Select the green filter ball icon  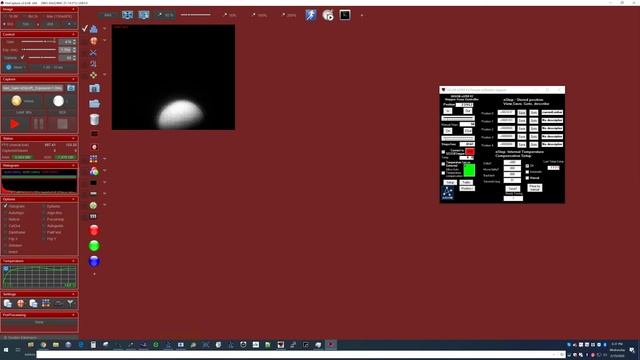click(x=94, y=246)
